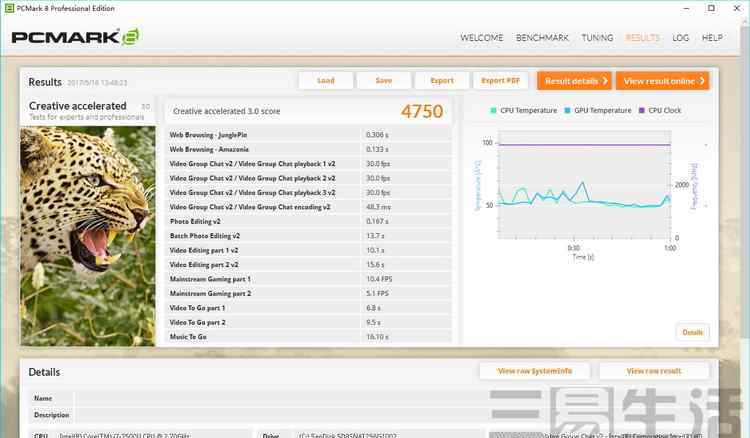Switch to the Benchmark tab
750x438 pixels.
coord(542,38)
